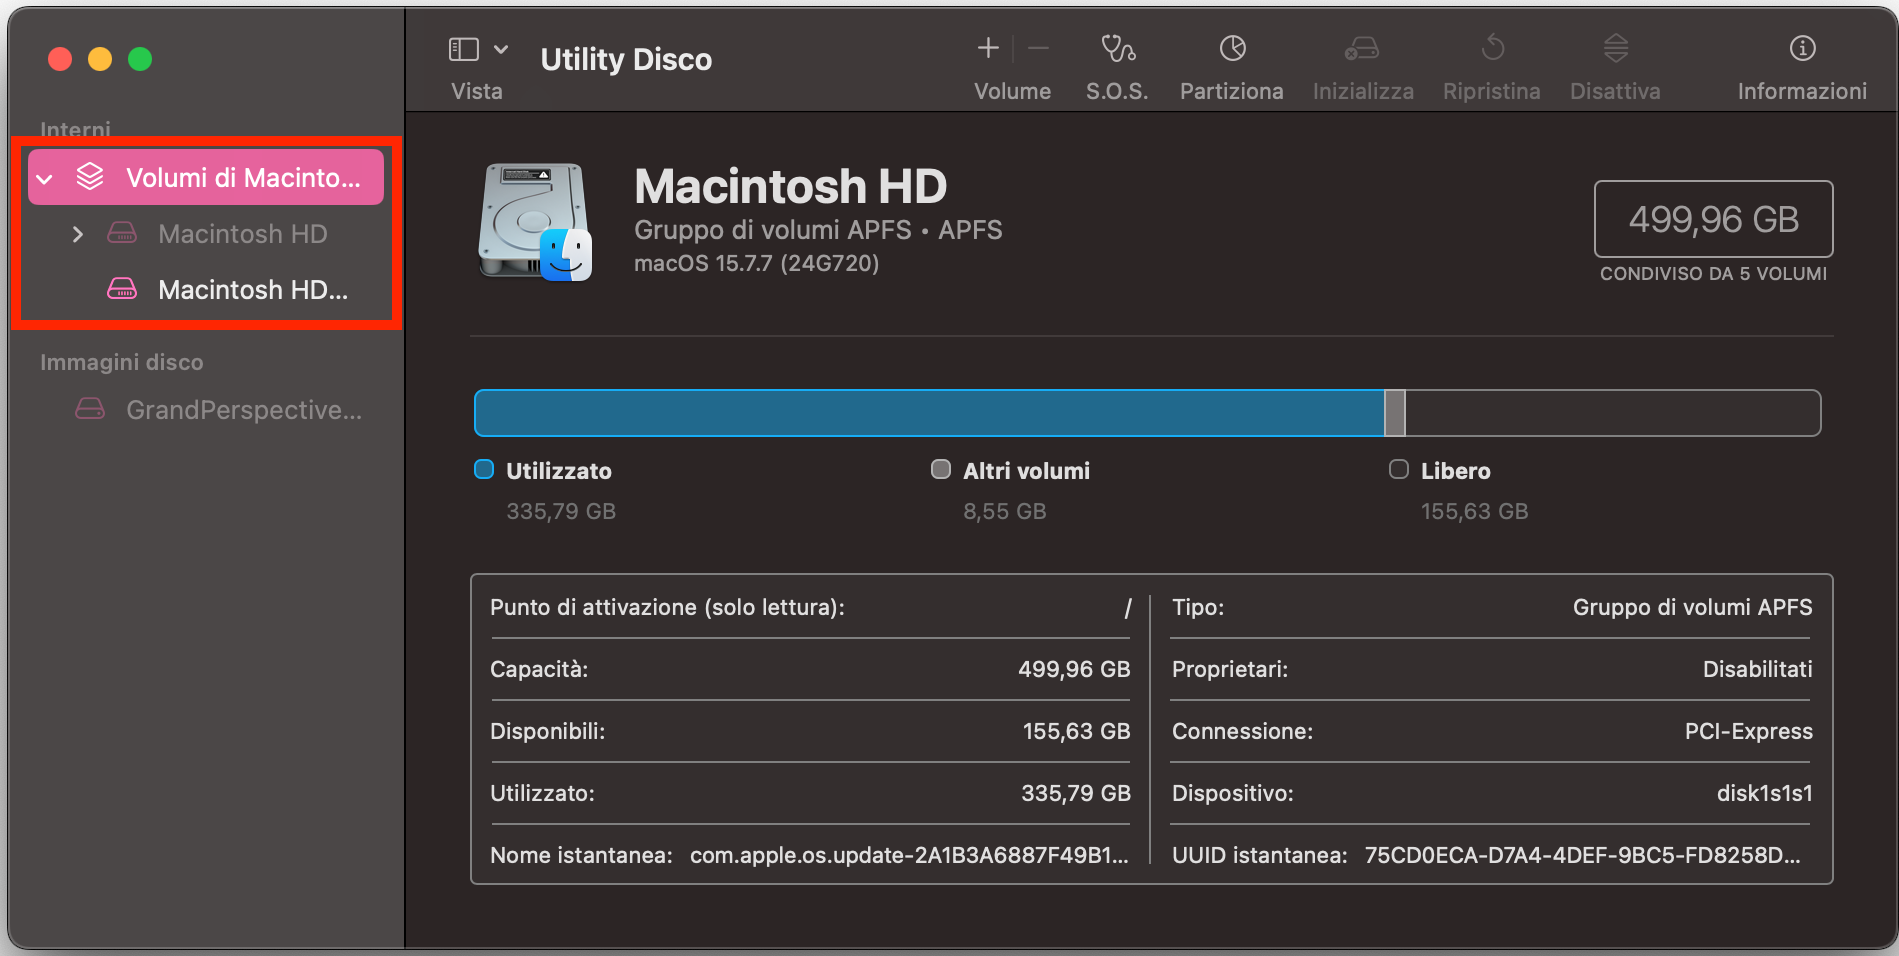
Task: Click the Disattiva unmount icon
Action: point(1616,48)
